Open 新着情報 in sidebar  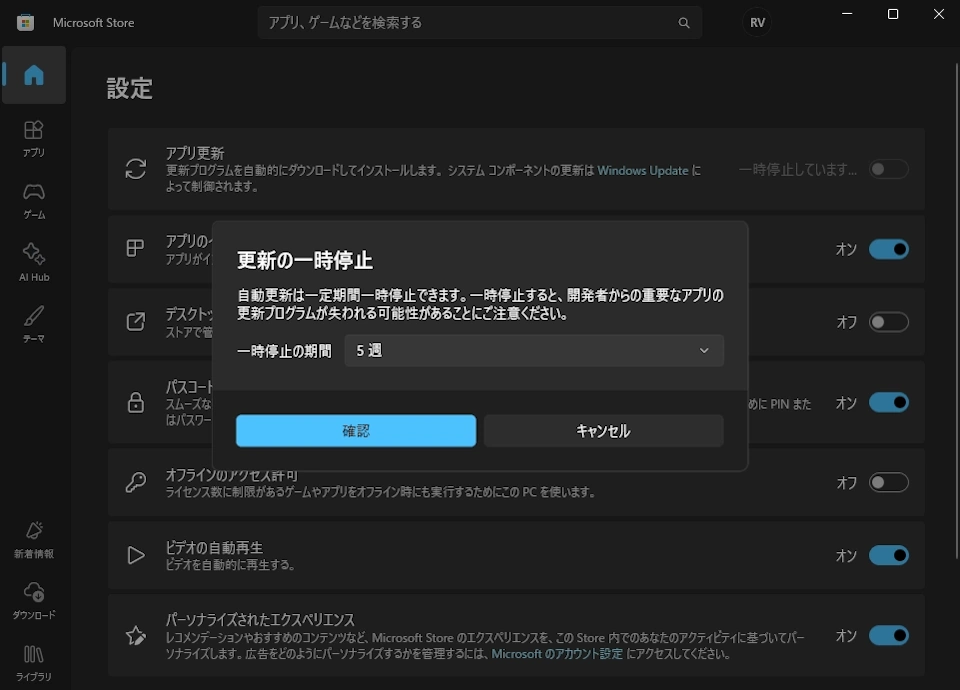pos(34,539)
